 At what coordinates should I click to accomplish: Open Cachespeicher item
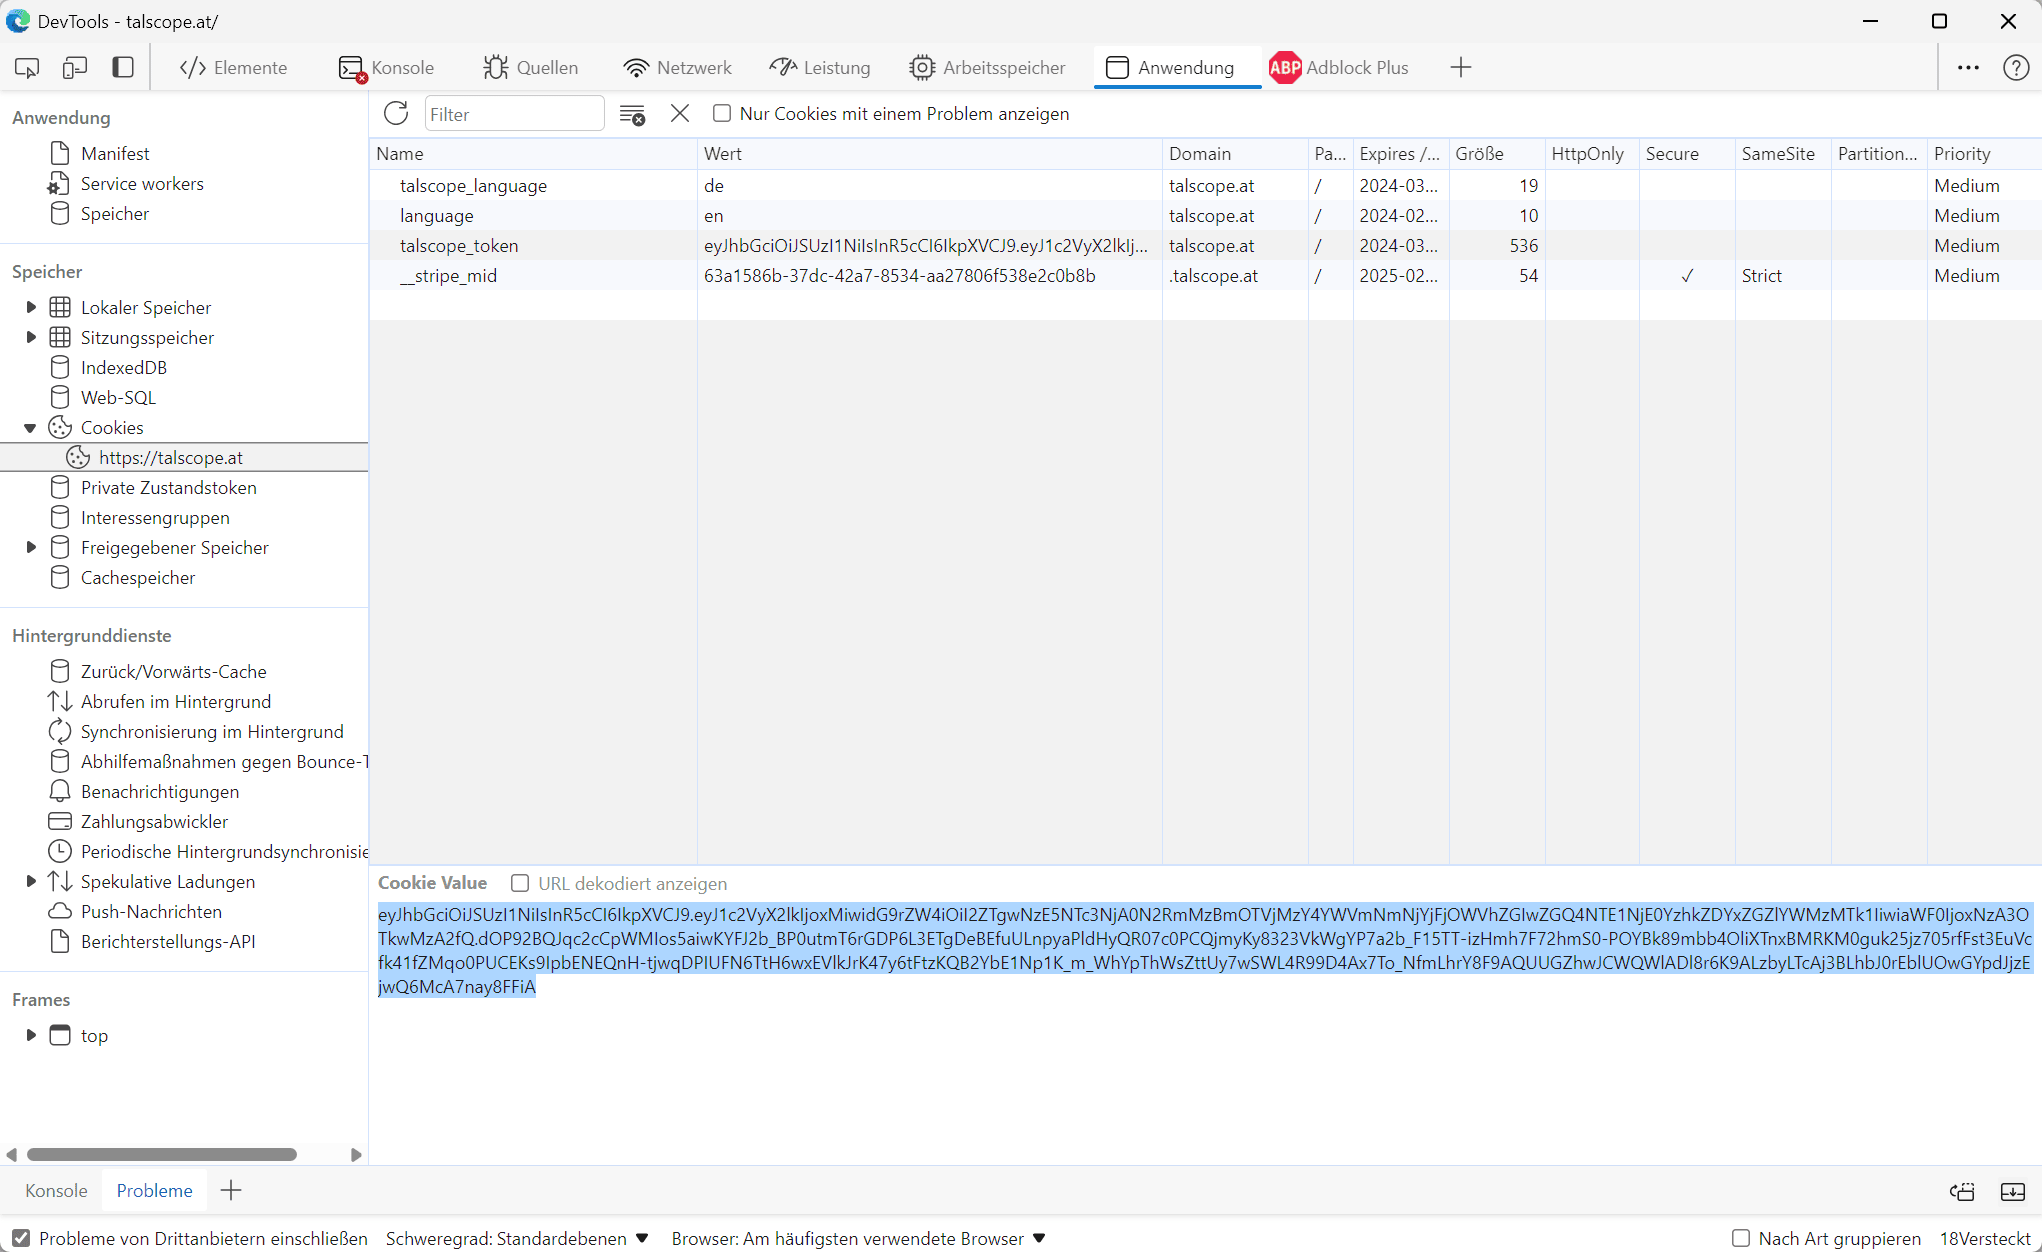click(x=138, y=577)
